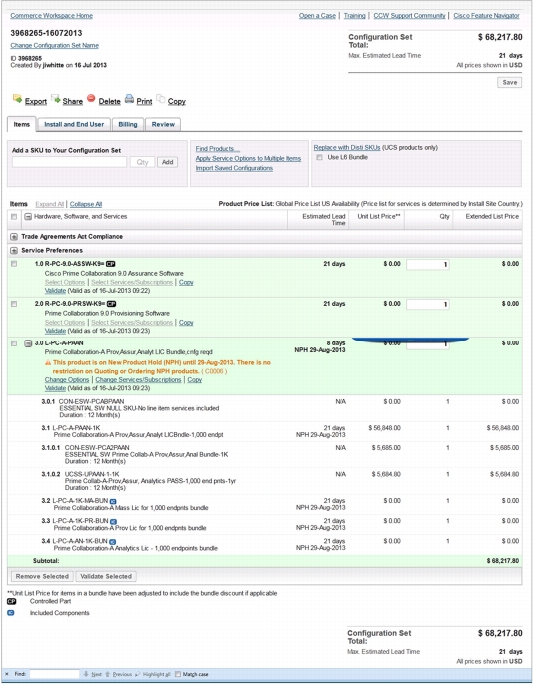Click Copy link under item 3.0
The image size is (534, 686).
tap(195, 379)
